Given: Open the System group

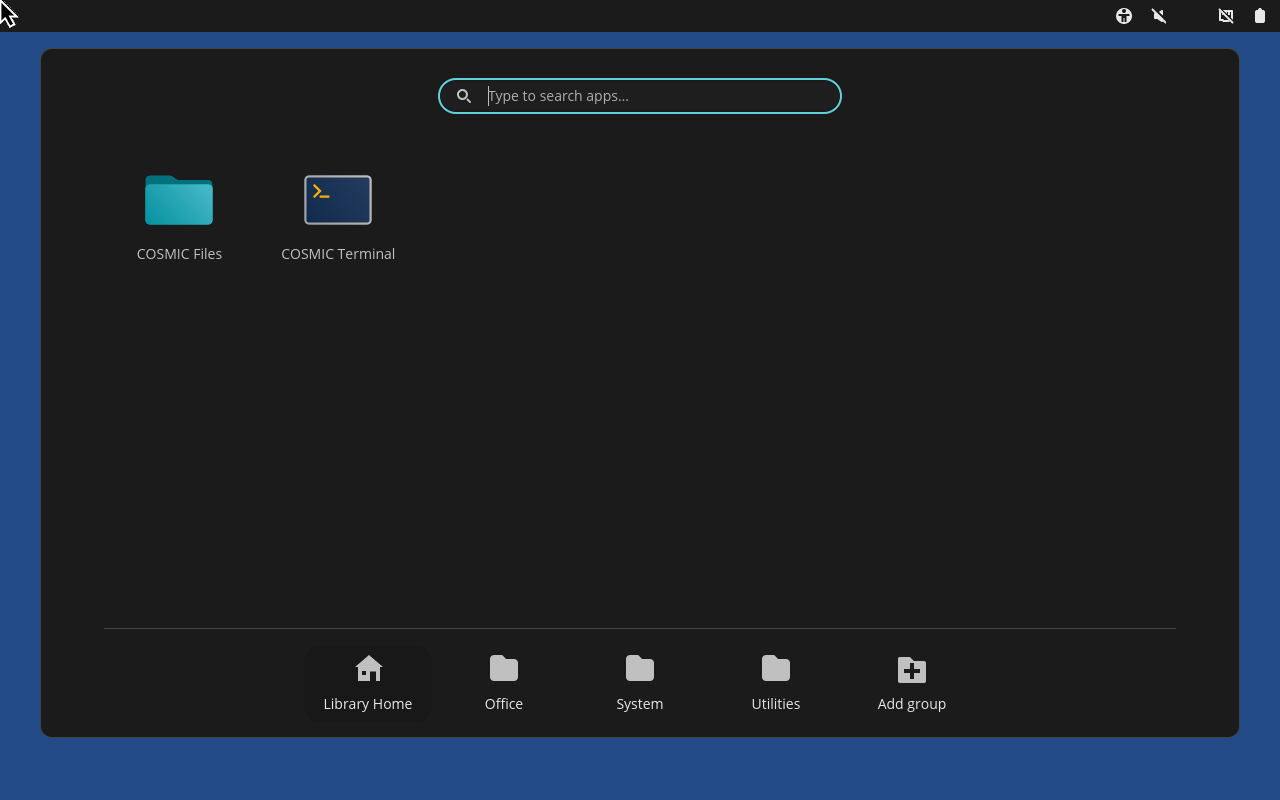Looking at the screenshot, I should (x=640, y=684).
